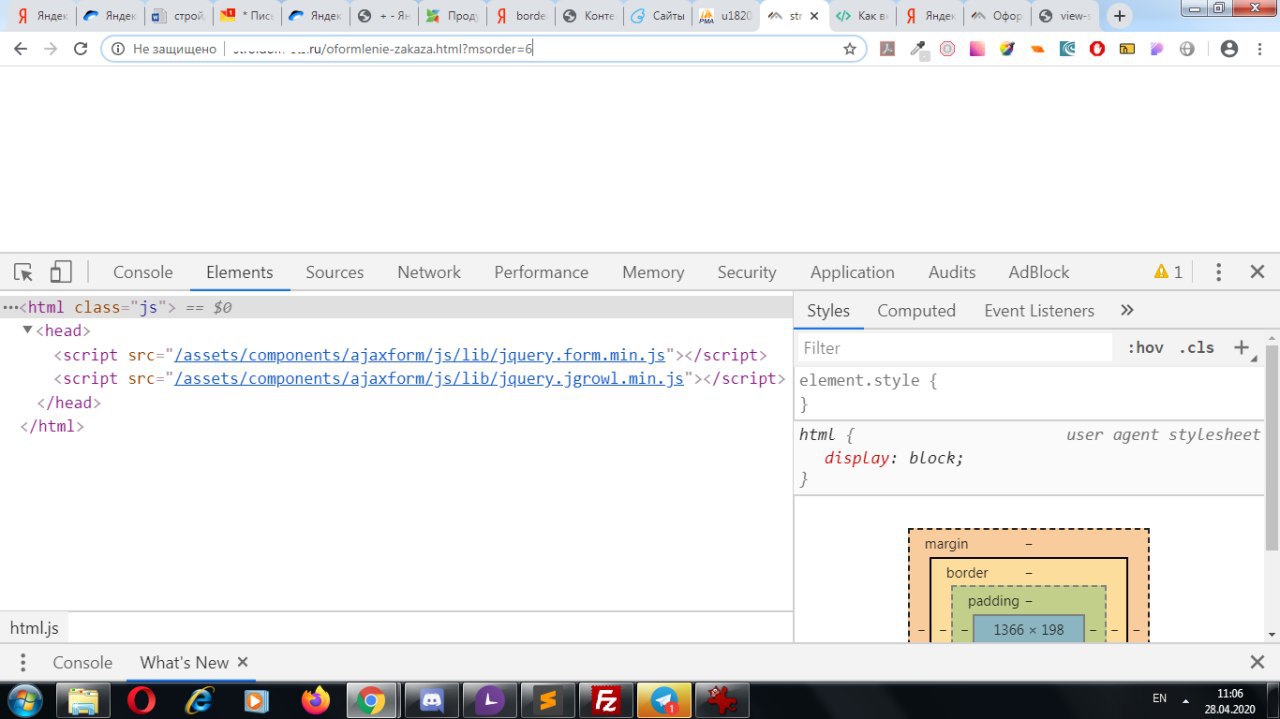Image resolution: width=1280 pixels, height=719 pixels.
Task: Bookmark this page with star icon
Action: pyautogui.click(x=850, y=49)
